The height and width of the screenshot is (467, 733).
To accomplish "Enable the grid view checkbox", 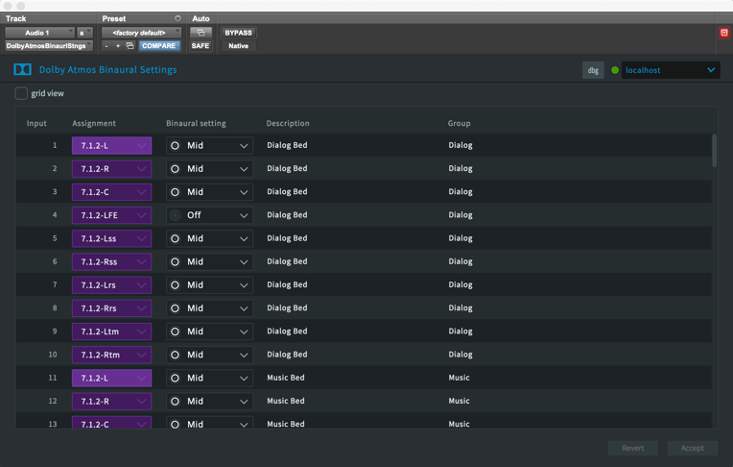I will click(22, 94).
